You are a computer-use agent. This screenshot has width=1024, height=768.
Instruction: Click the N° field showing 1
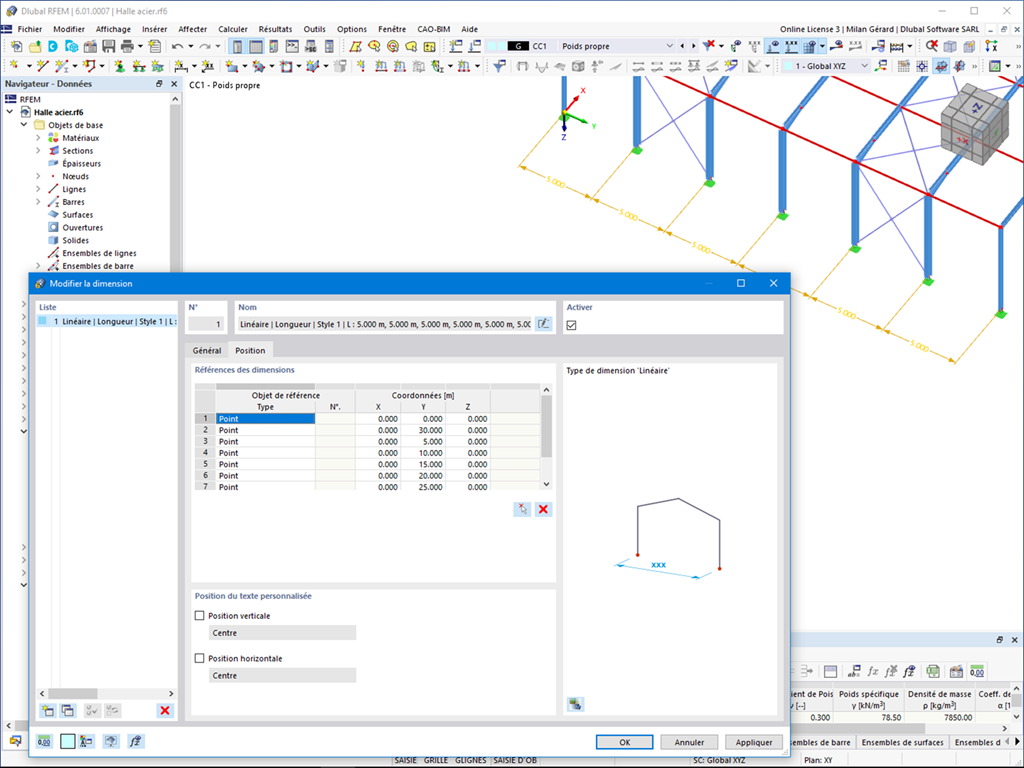[206, 324]
